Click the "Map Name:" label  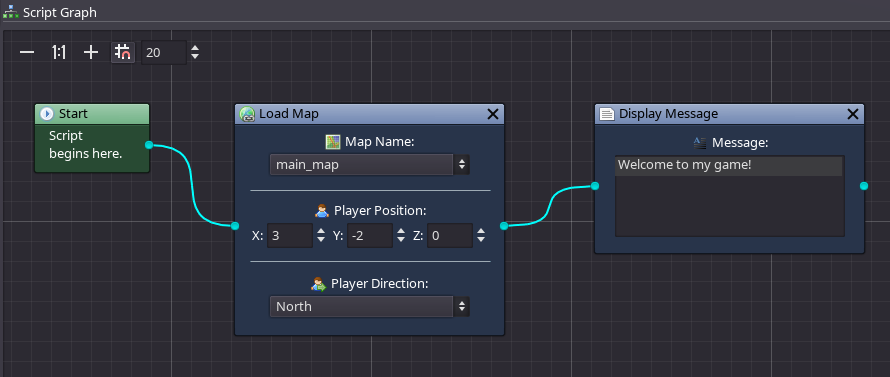point(380,142)
